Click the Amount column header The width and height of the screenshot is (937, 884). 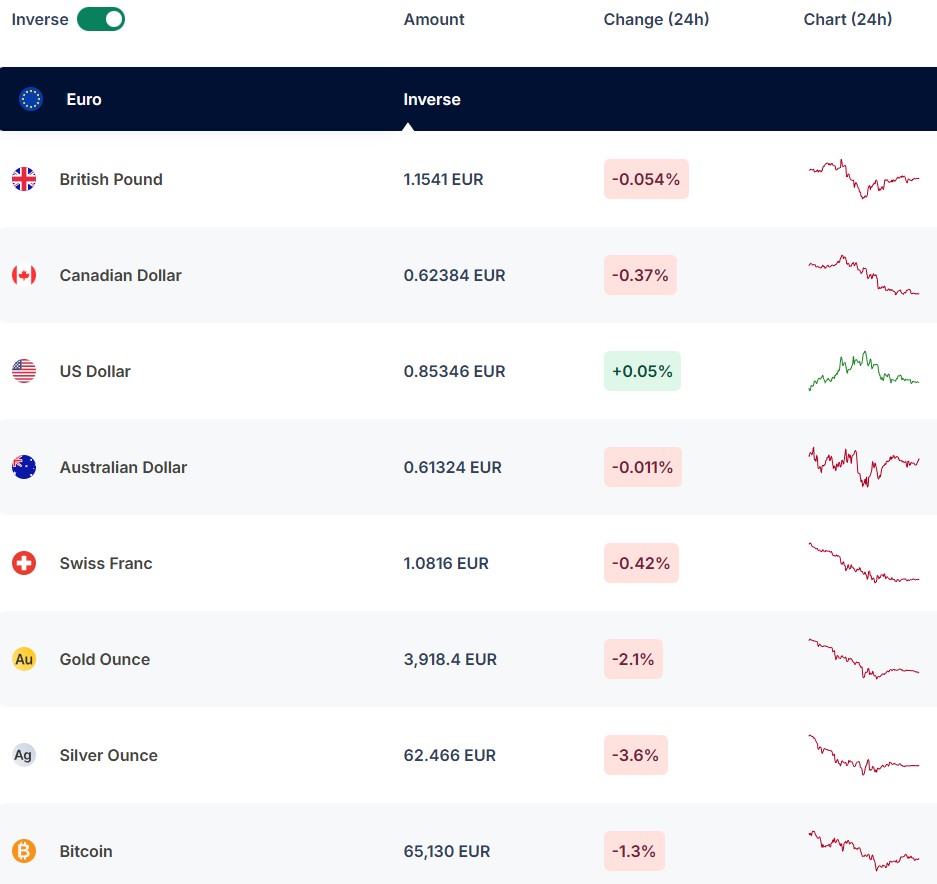tap(434, 19)
